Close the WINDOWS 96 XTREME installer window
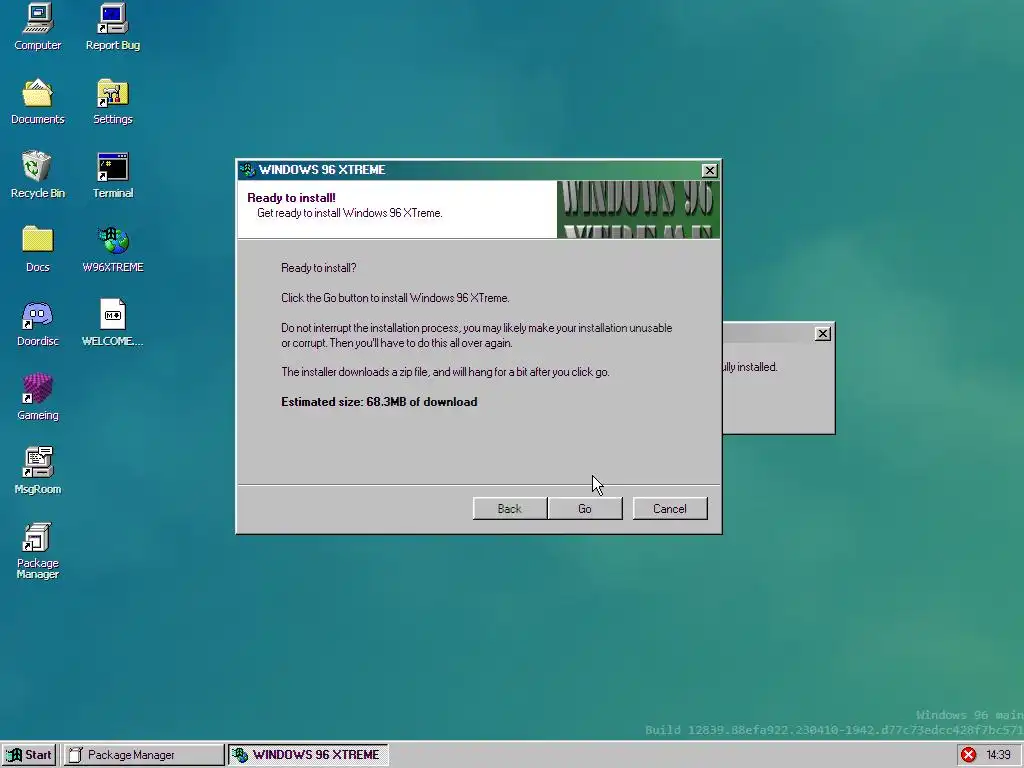This screenshot has height=768, width=1024. pos(709,170)
